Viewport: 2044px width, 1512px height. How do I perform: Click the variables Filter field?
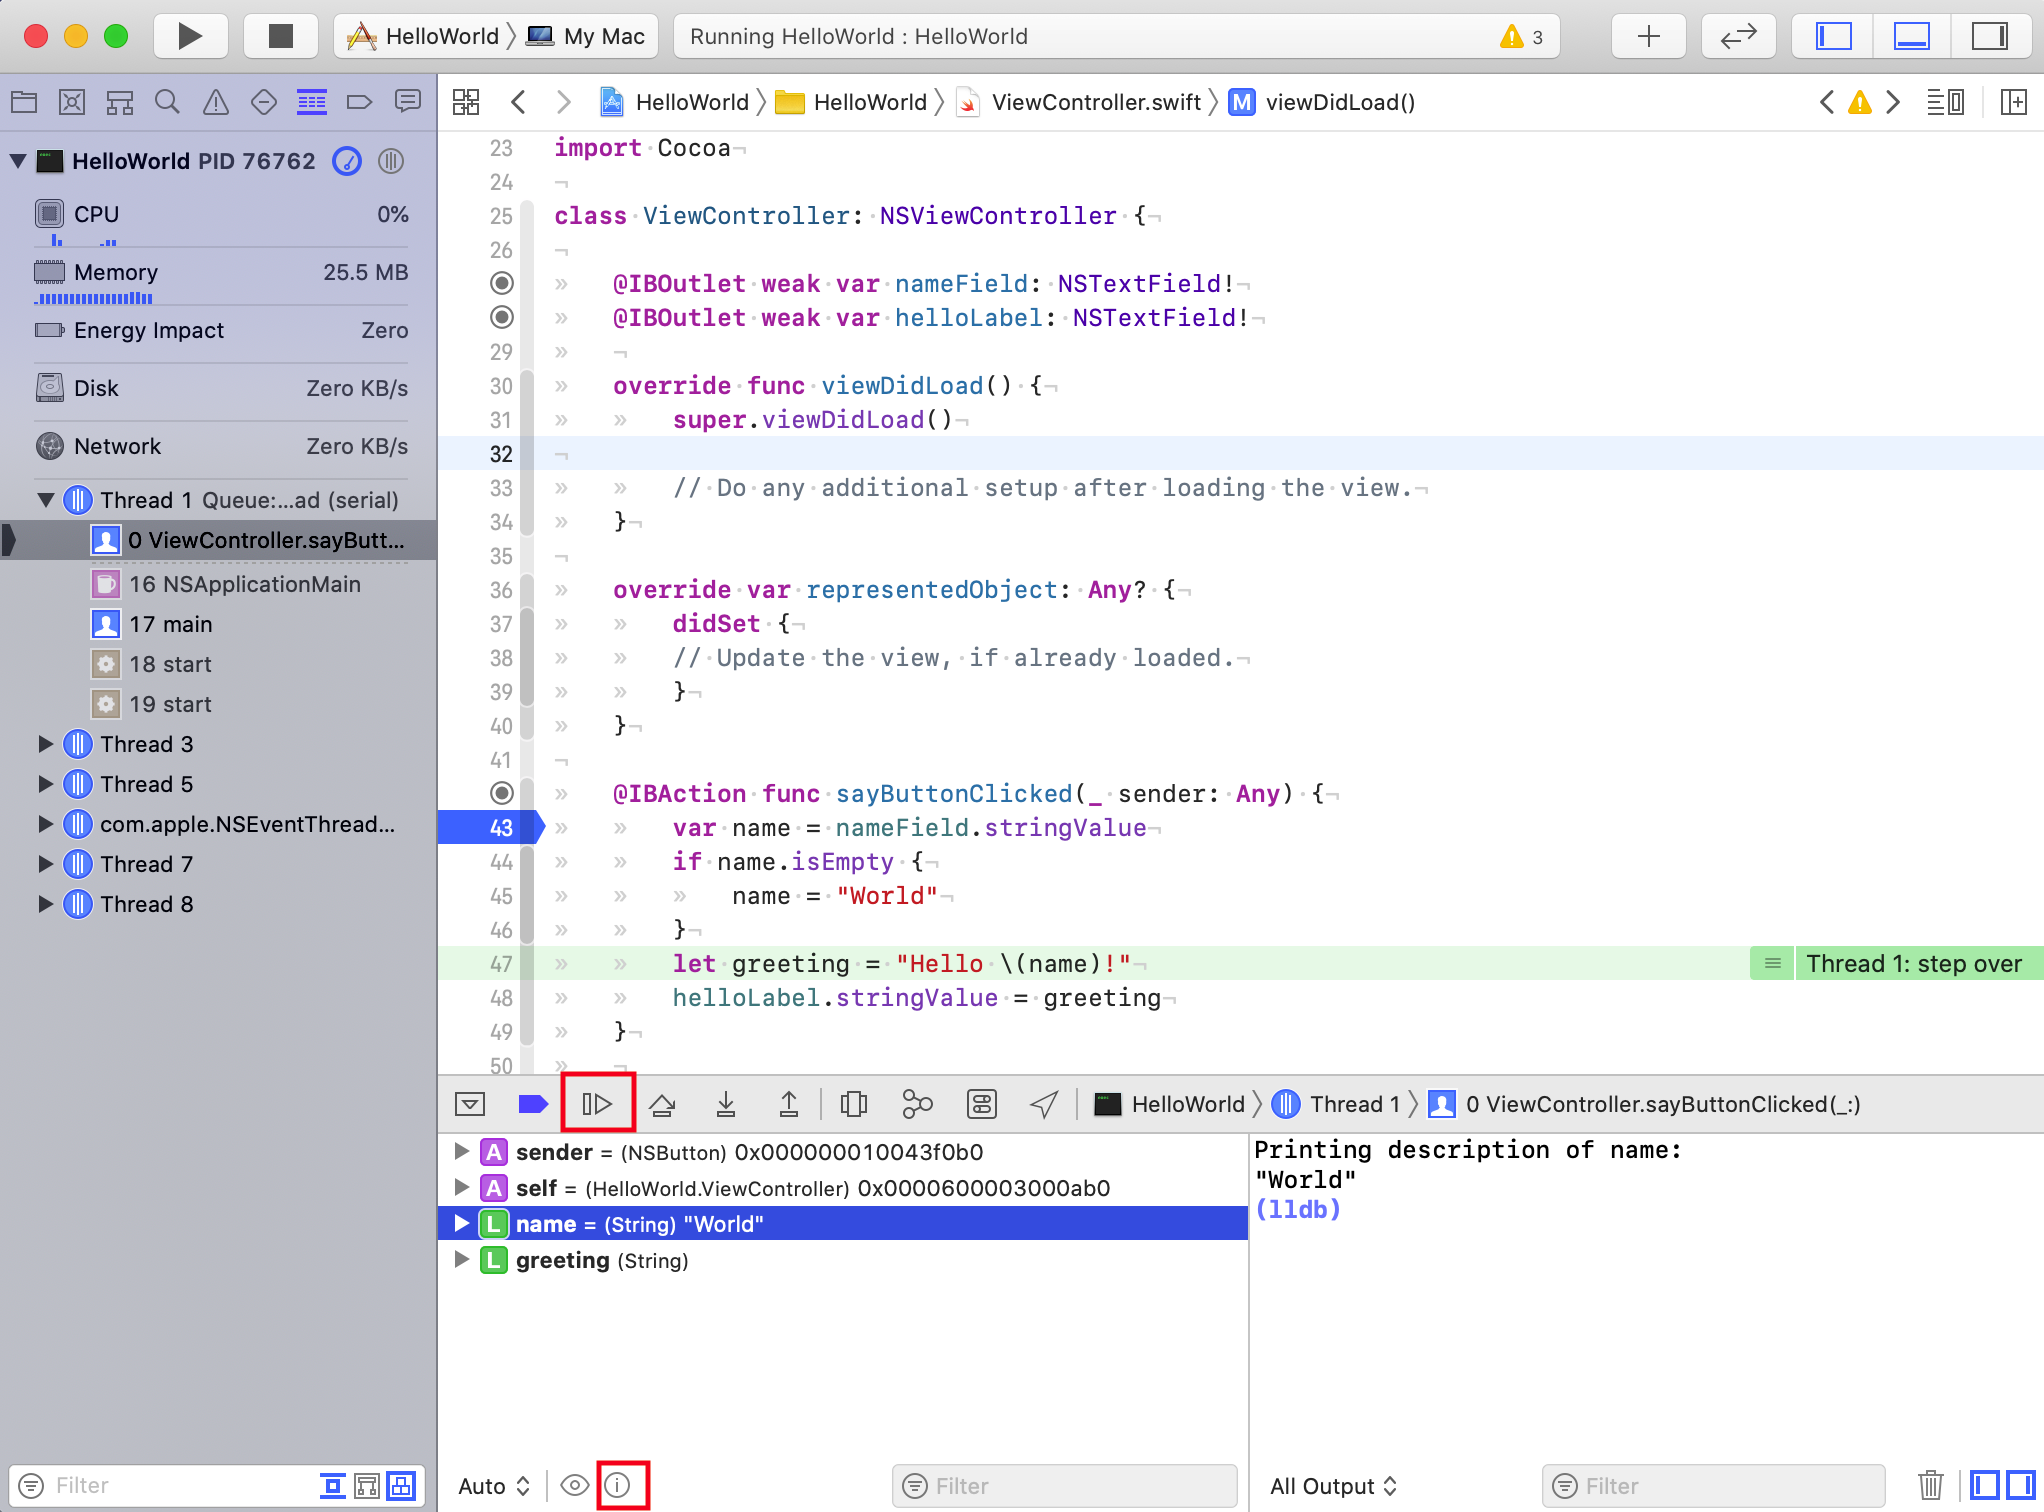[x=1064, y=1487]
